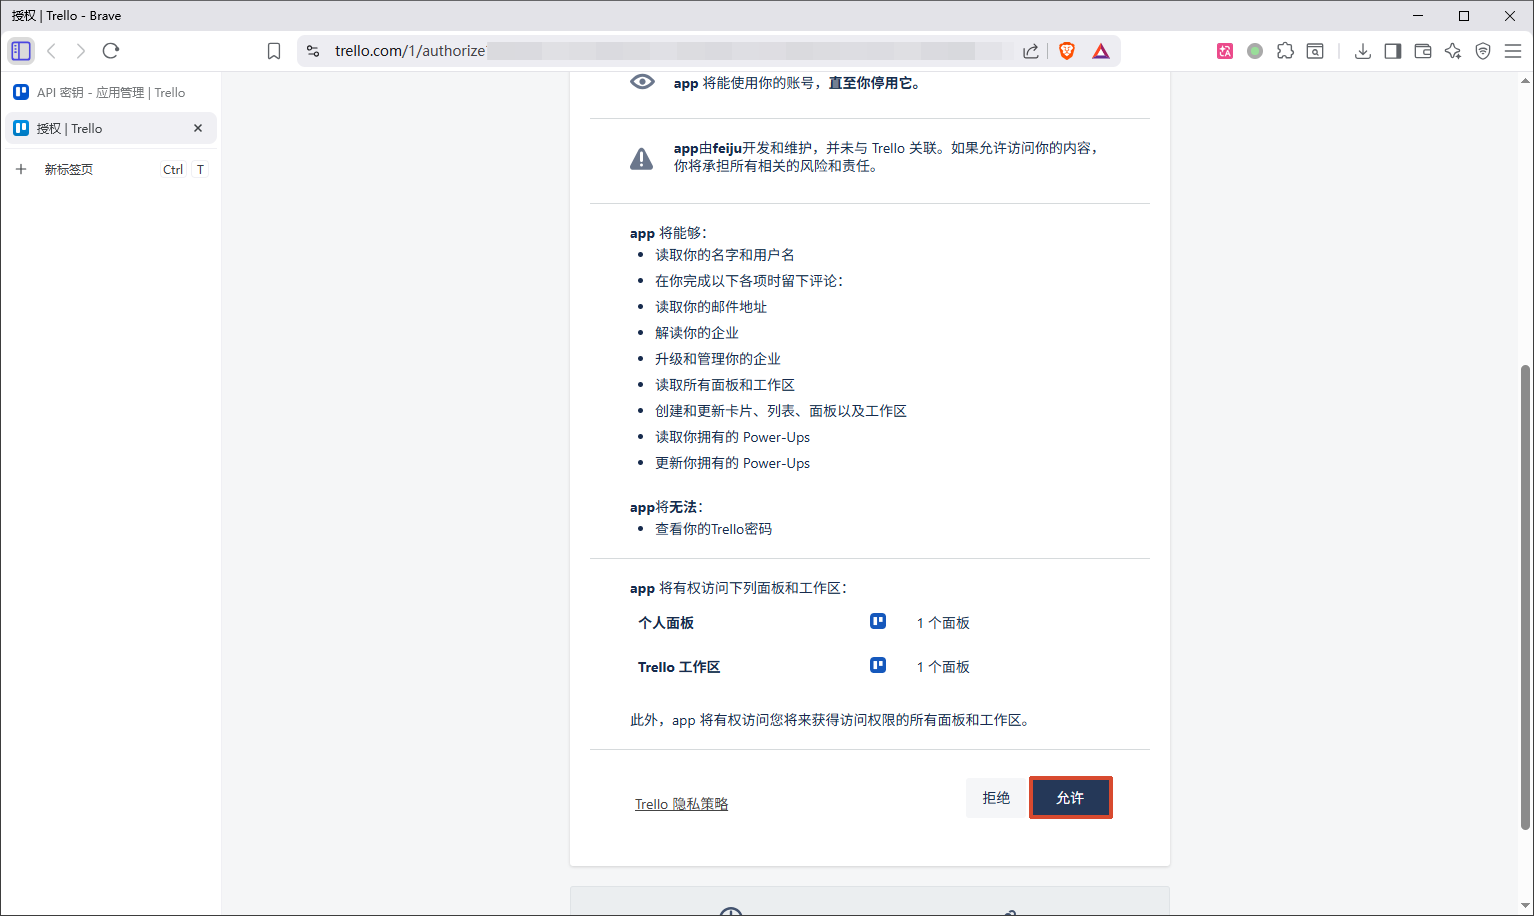Click the text 读取所有面板和工作区

(725, 385)
